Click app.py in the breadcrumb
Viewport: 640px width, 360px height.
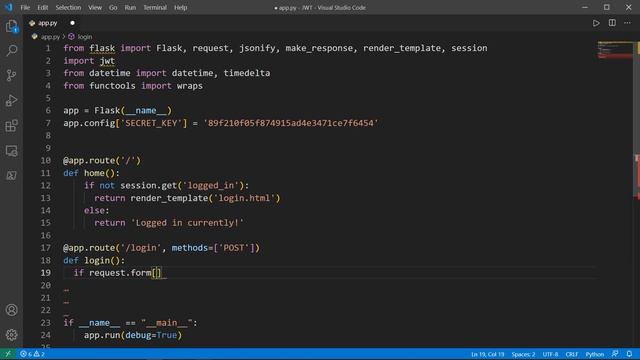pyautogui.click(x=50, y=37)
